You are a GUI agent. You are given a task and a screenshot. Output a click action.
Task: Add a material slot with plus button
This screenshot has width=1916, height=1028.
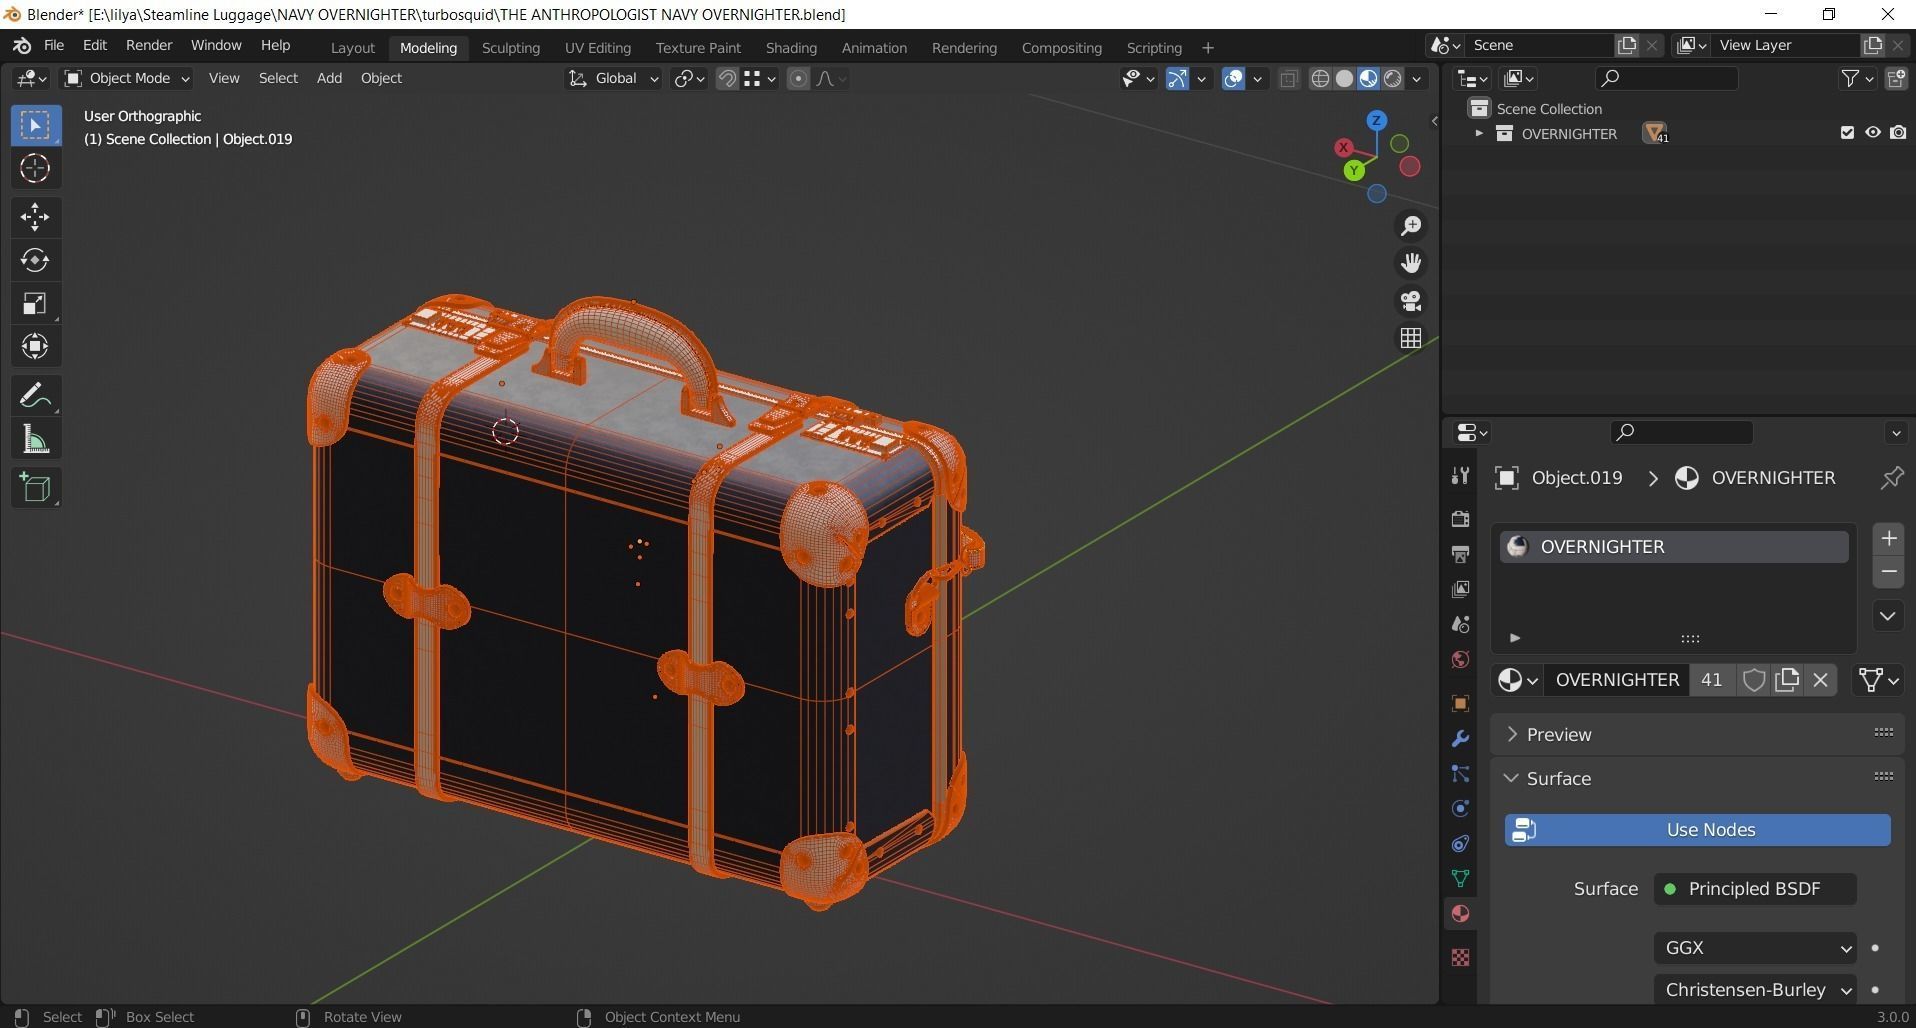click(1888, 539)
